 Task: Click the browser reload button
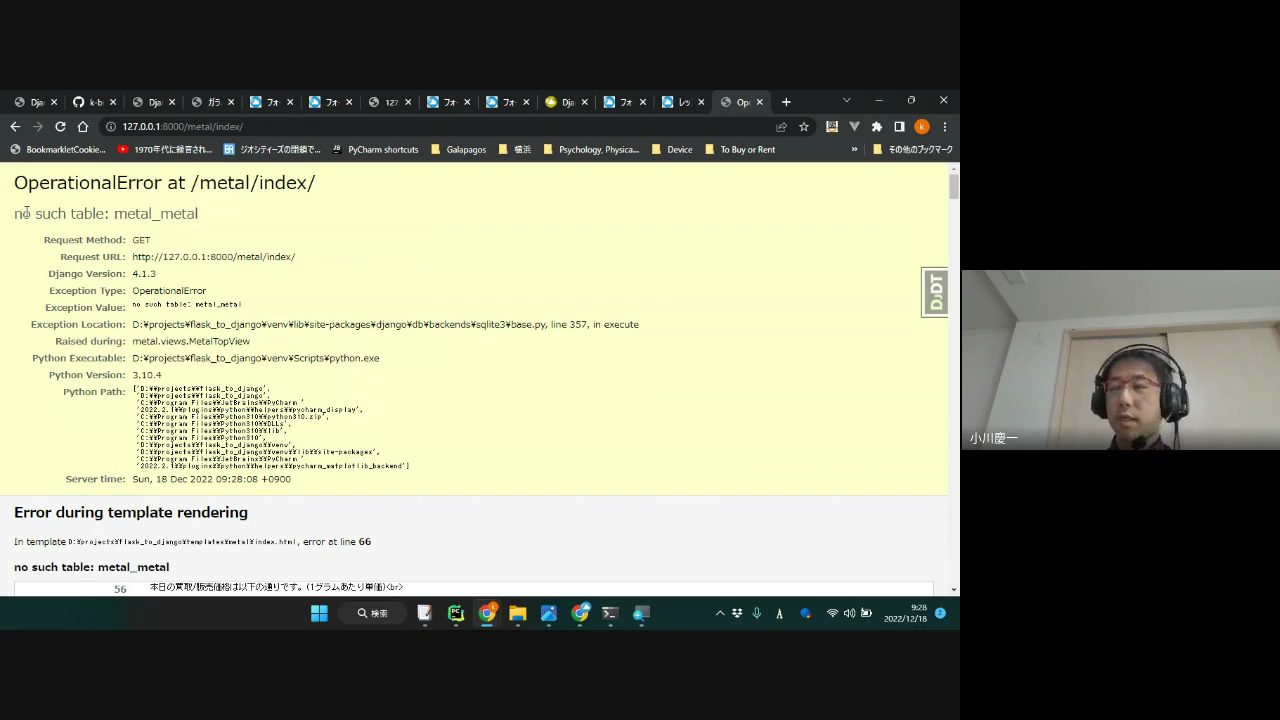60,127
